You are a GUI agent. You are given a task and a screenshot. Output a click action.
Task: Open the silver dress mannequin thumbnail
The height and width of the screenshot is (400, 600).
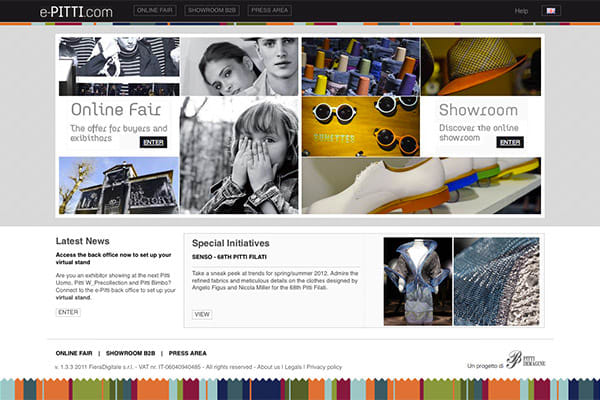[x=416, y=281]
